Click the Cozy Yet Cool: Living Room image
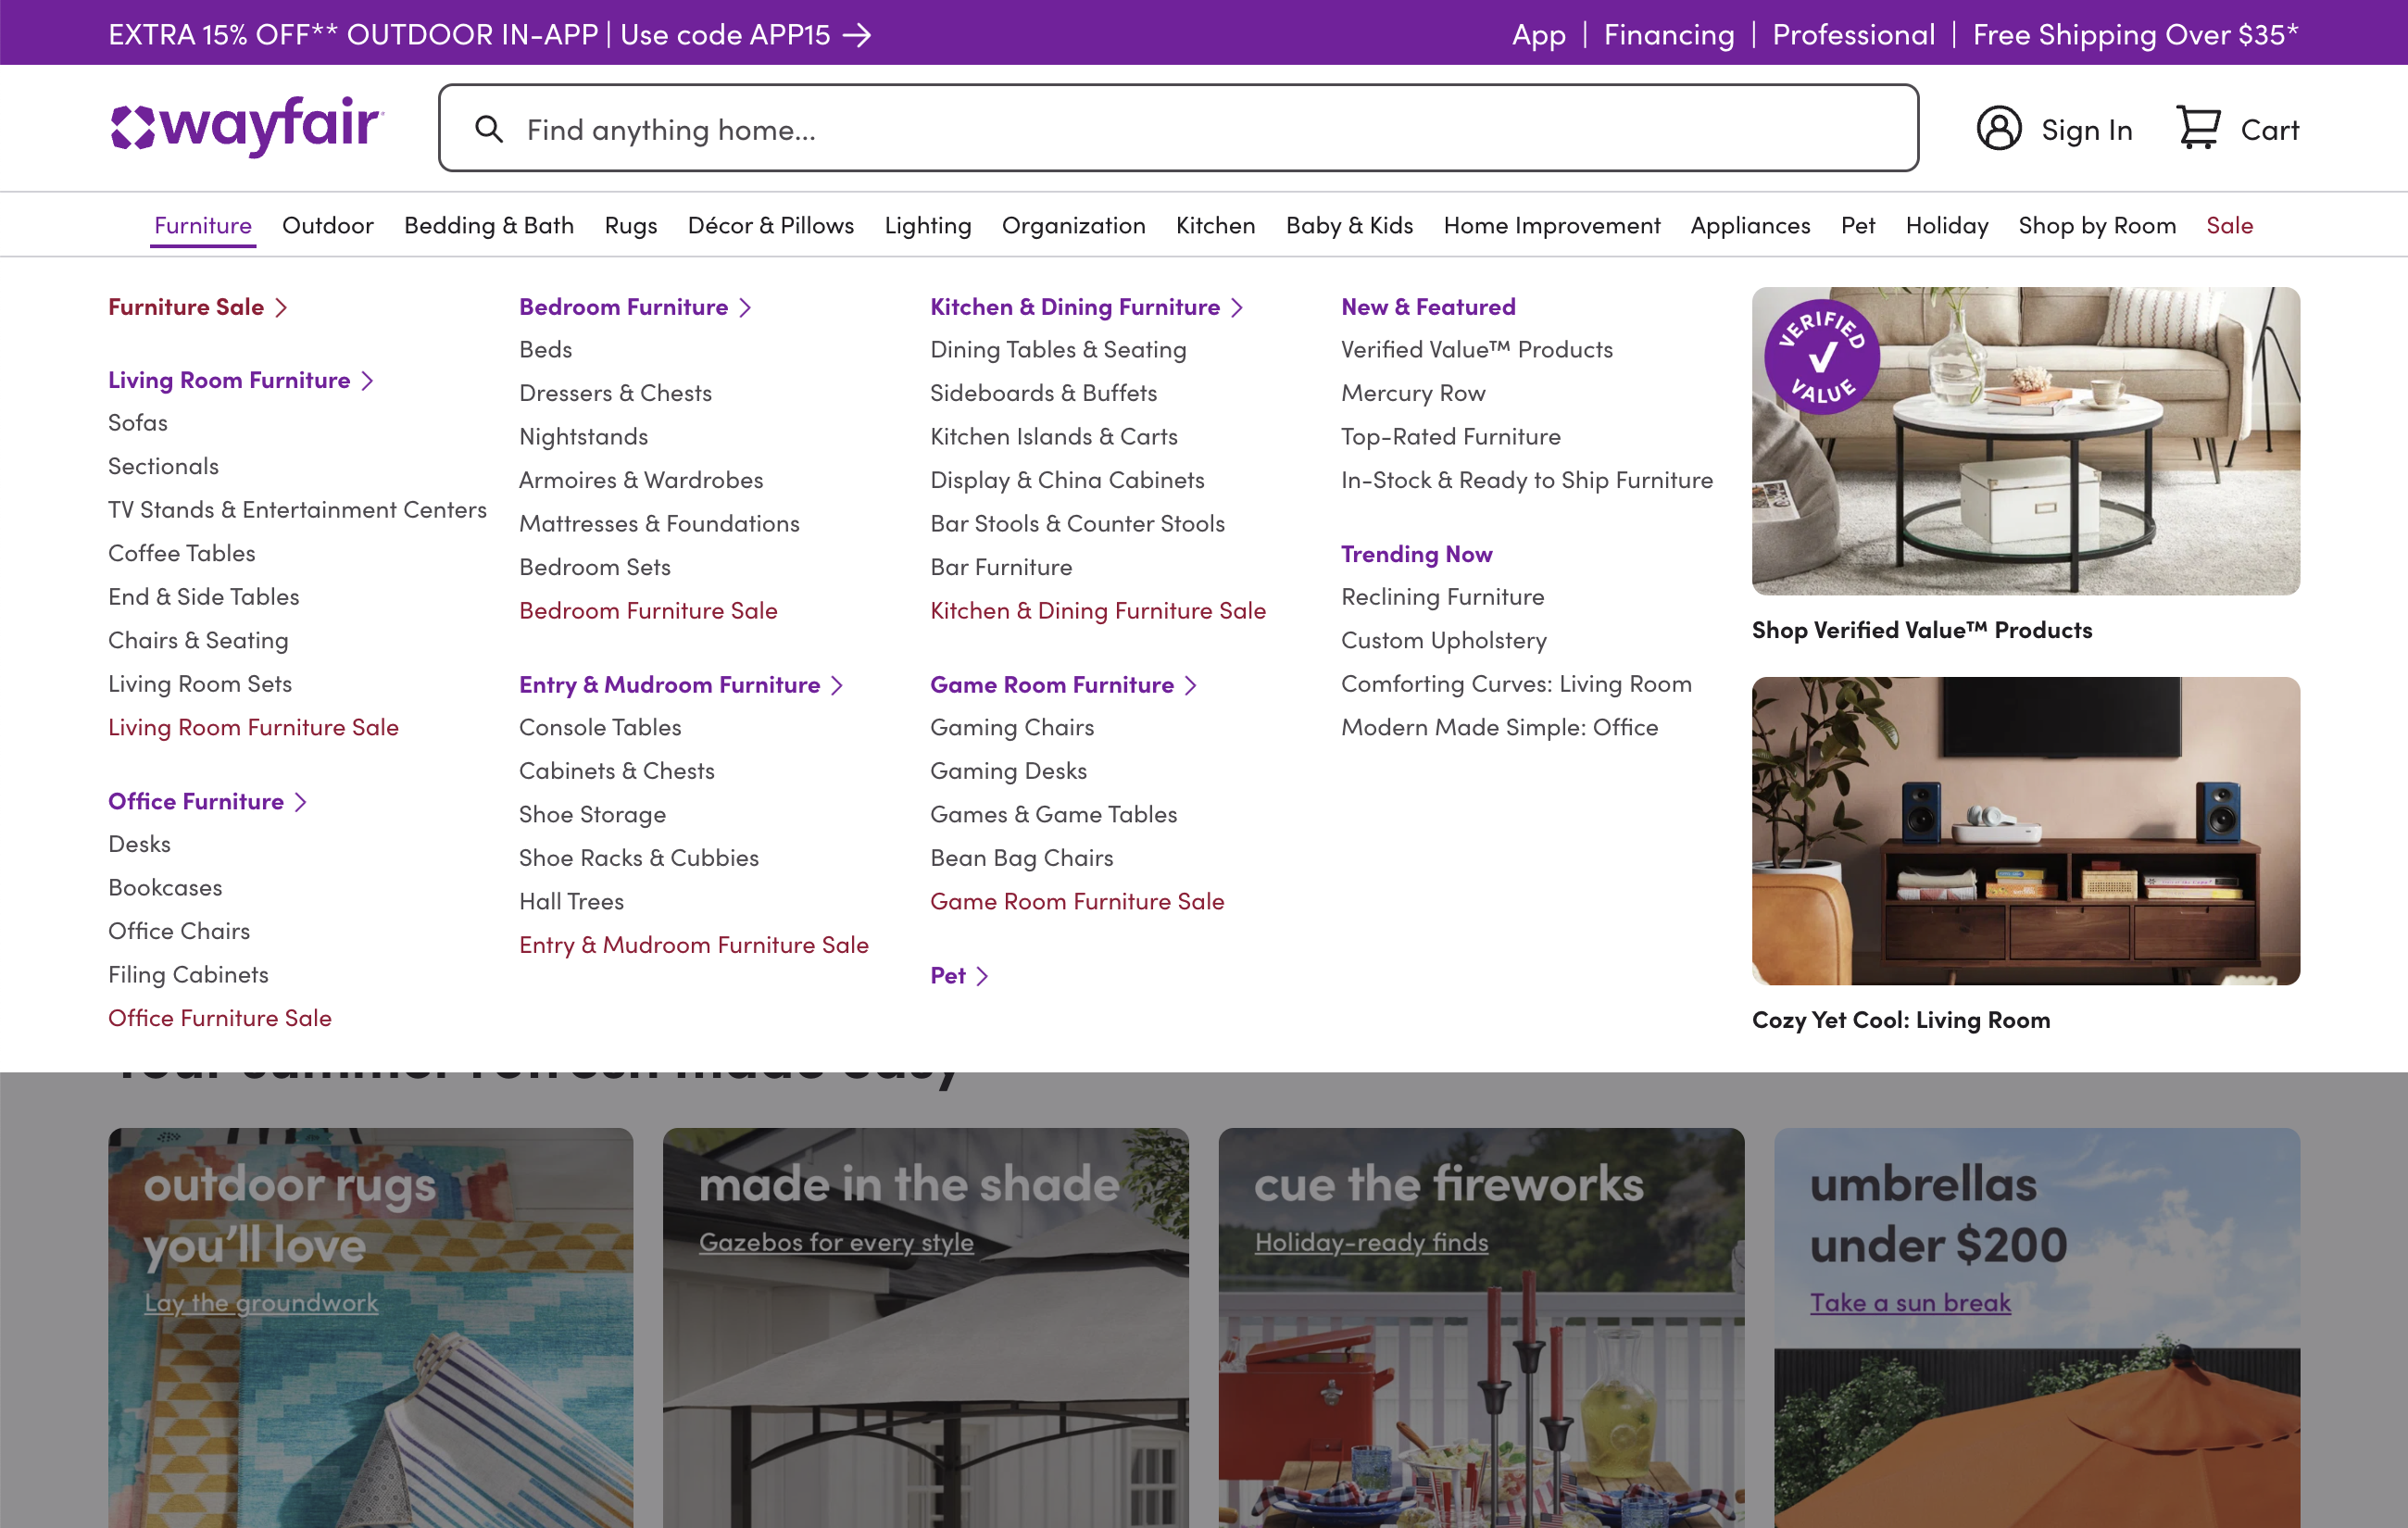 [2025, 832]
